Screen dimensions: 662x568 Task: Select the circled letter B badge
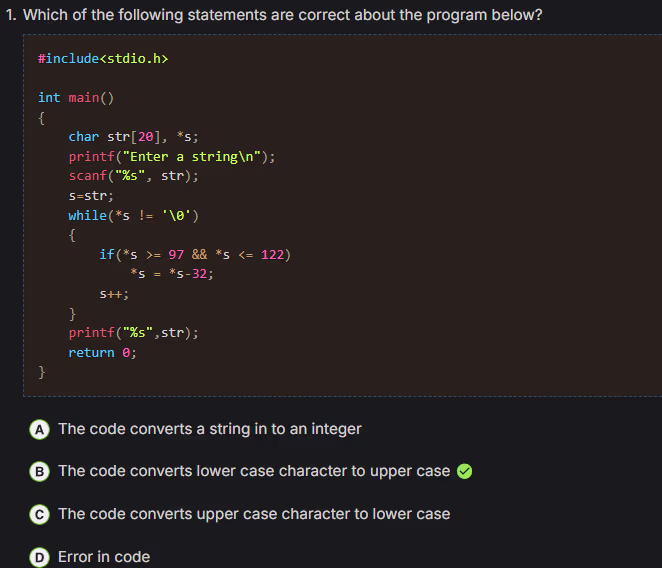tap(40, 471)
